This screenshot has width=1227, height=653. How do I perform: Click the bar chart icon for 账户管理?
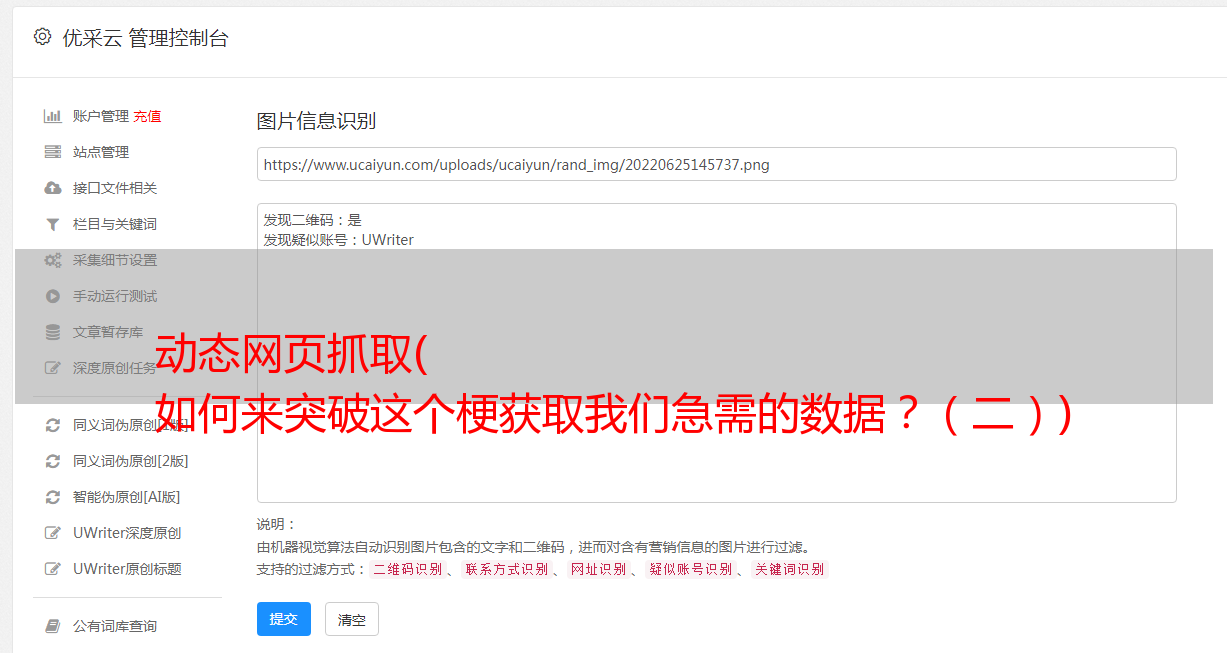(53, 116)
